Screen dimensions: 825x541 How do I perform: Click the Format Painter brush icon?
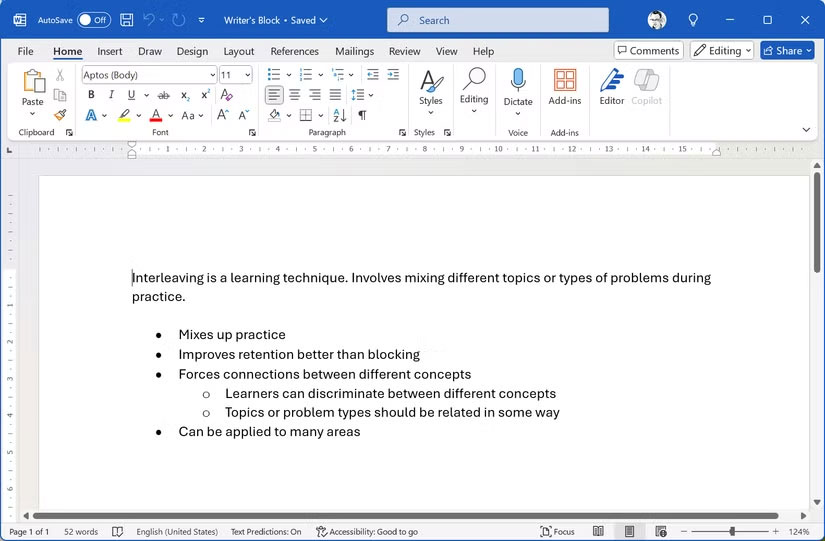pos(60,115)
